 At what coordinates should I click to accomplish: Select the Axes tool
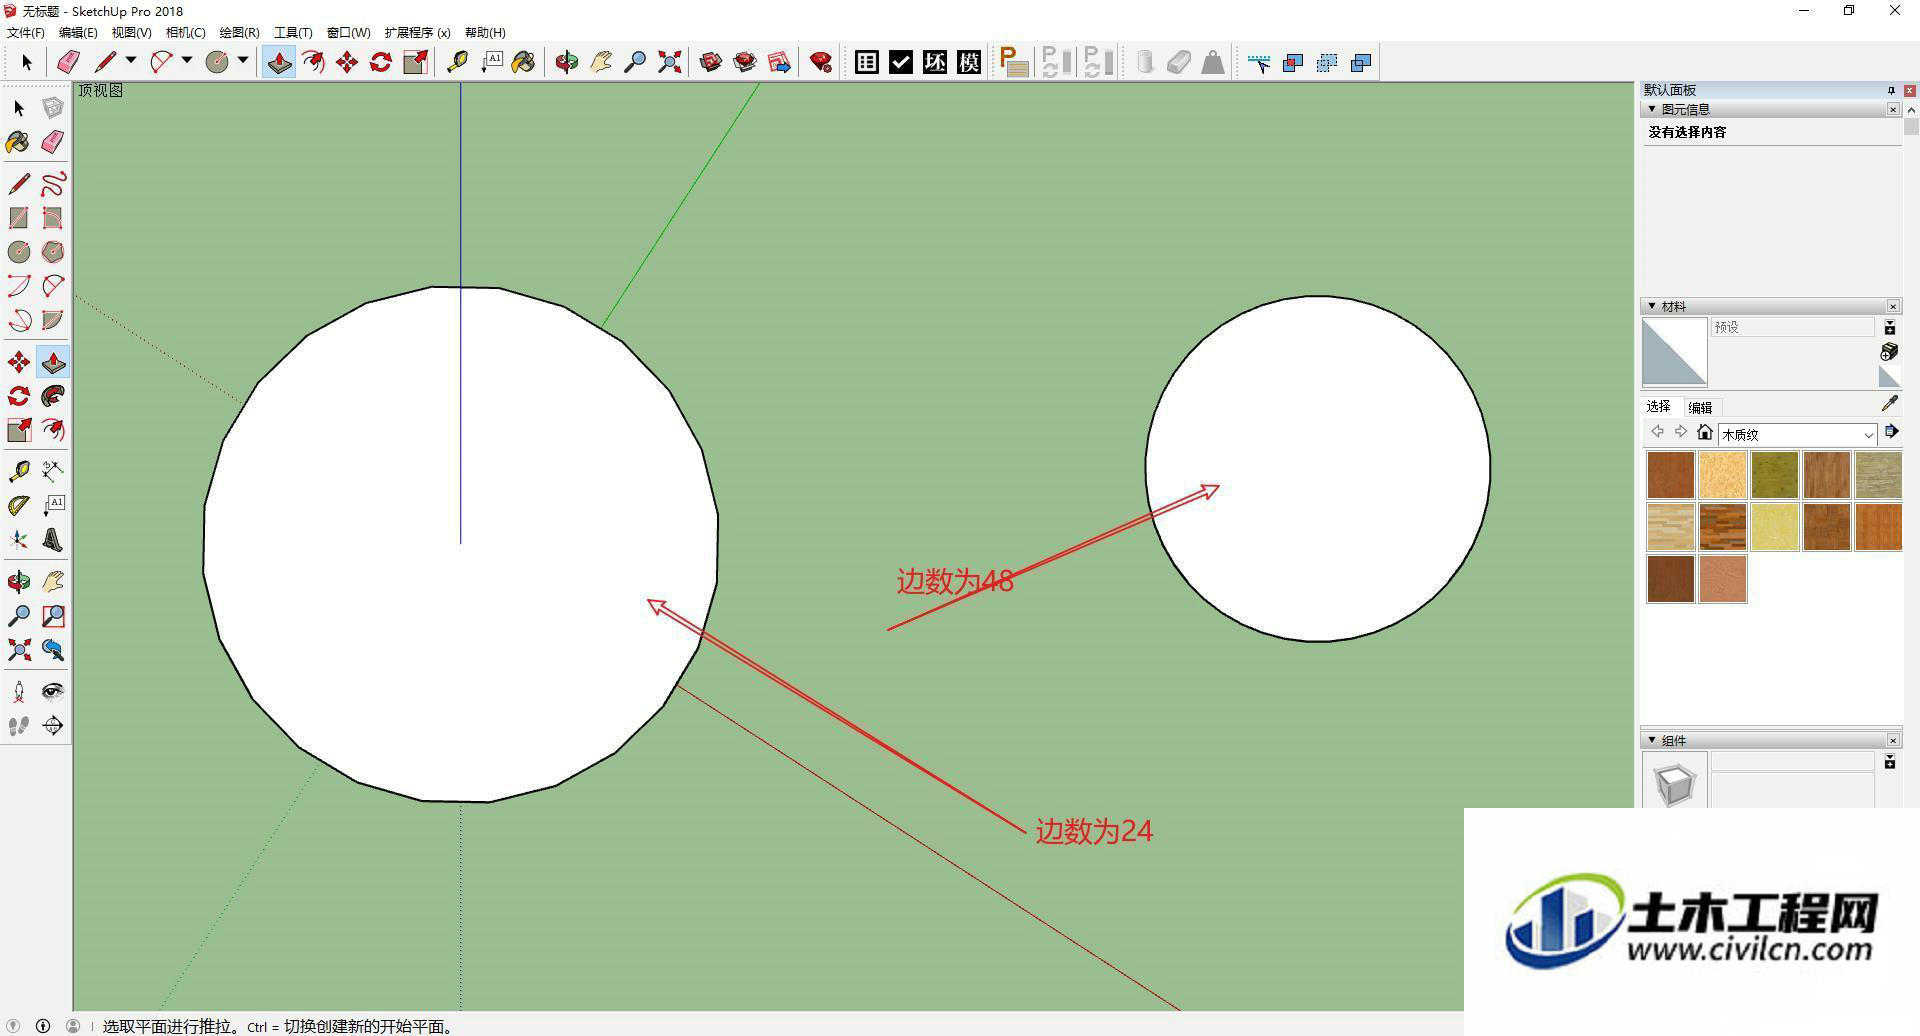pos(18,540)
